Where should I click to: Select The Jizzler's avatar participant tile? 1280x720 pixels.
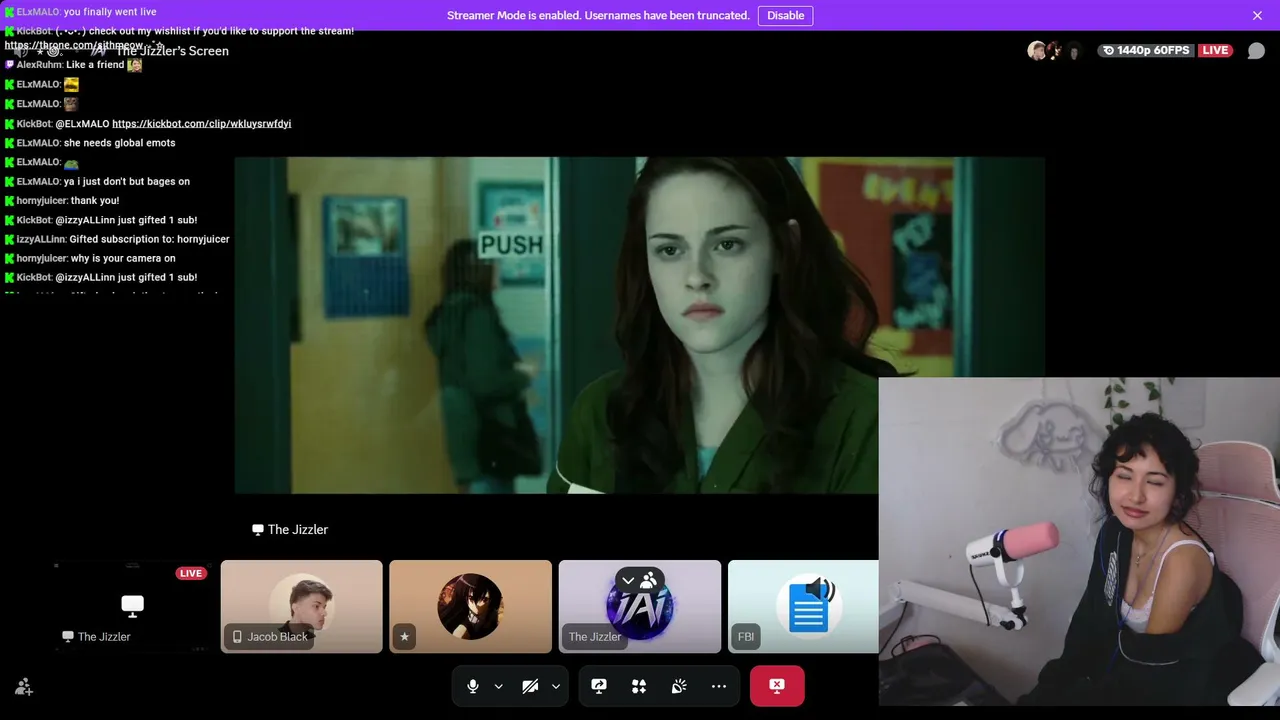click(640, 606)
